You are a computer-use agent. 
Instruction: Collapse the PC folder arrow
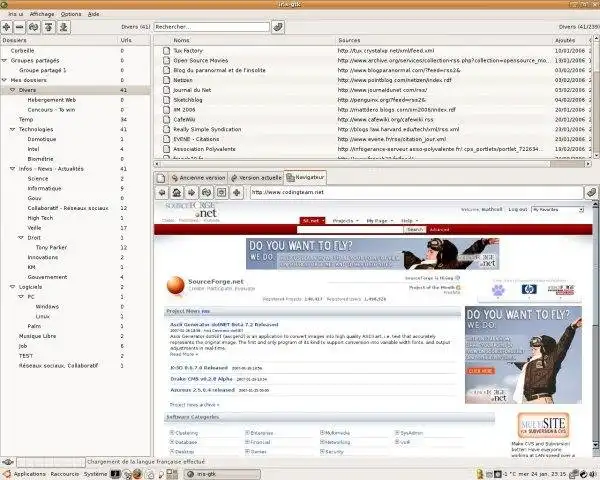pyautogui.click(x=21, y=297)
